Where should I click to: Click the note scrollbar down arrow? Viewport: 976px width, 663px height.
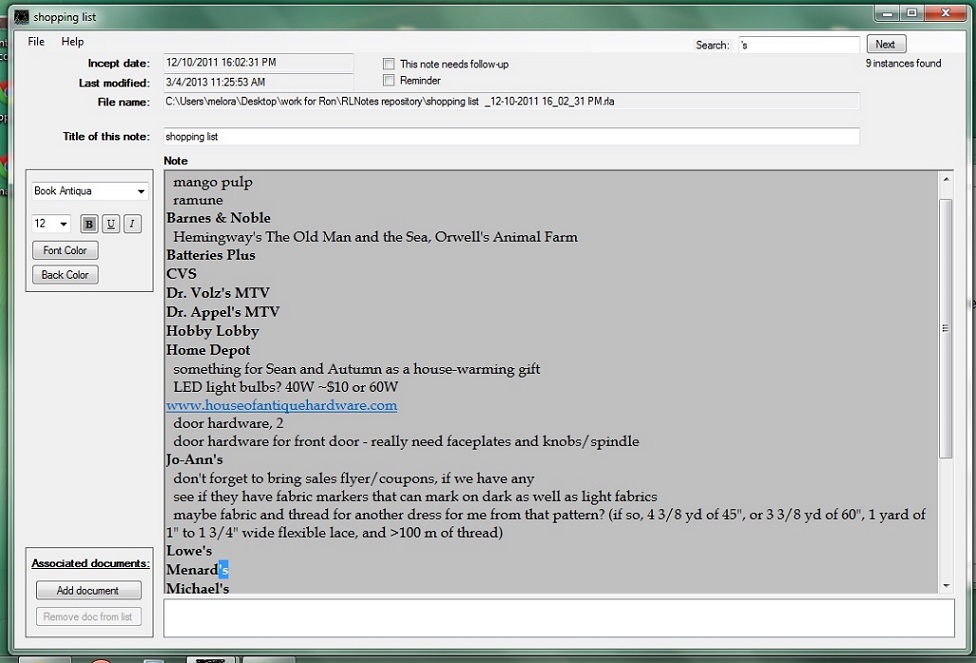click(946, 586)
